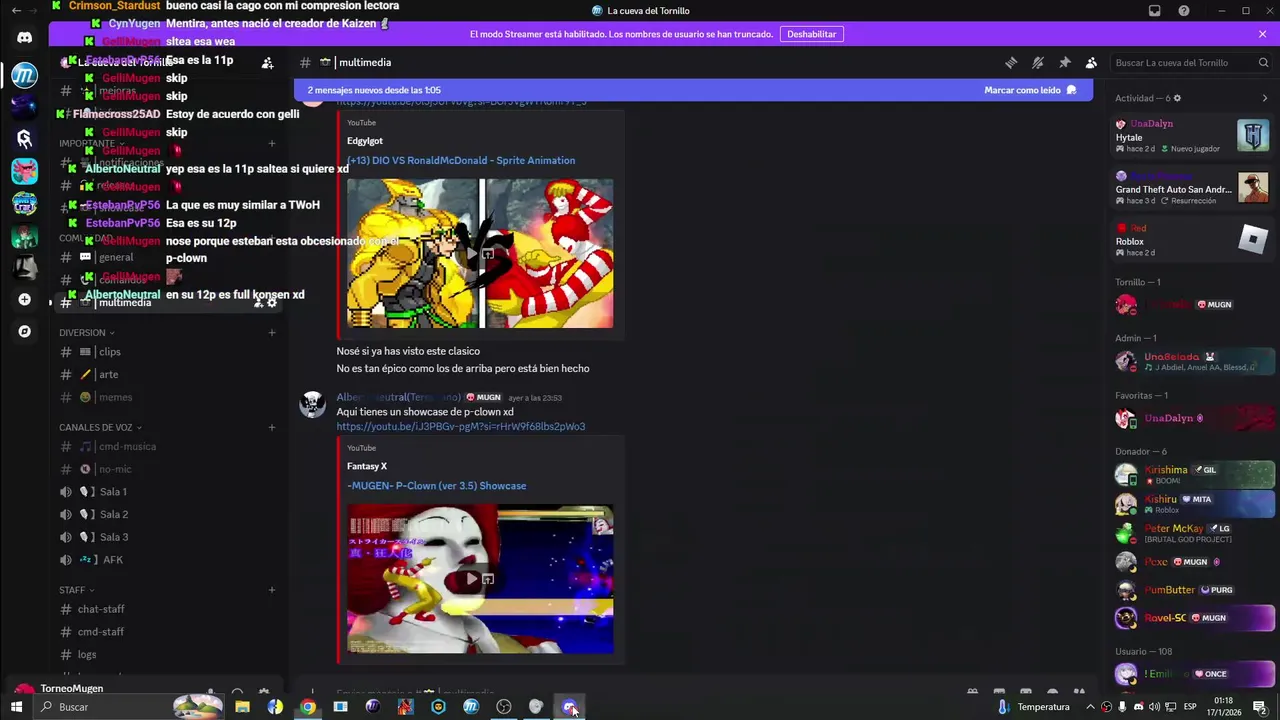
Task: Open the threads icon in channel header
Action: [1011, 62]
